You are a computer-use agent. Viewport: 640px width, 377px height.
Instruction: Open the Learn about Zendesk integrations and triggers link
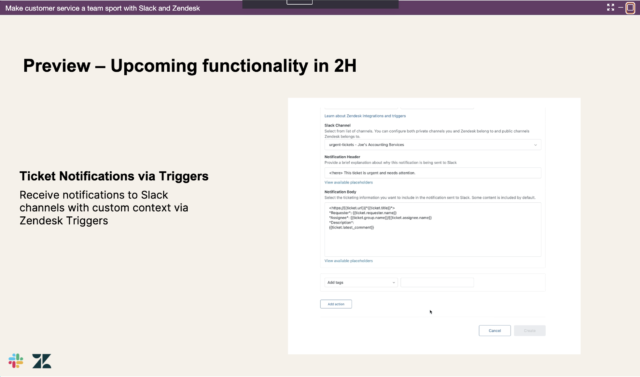tap(365, 116)
